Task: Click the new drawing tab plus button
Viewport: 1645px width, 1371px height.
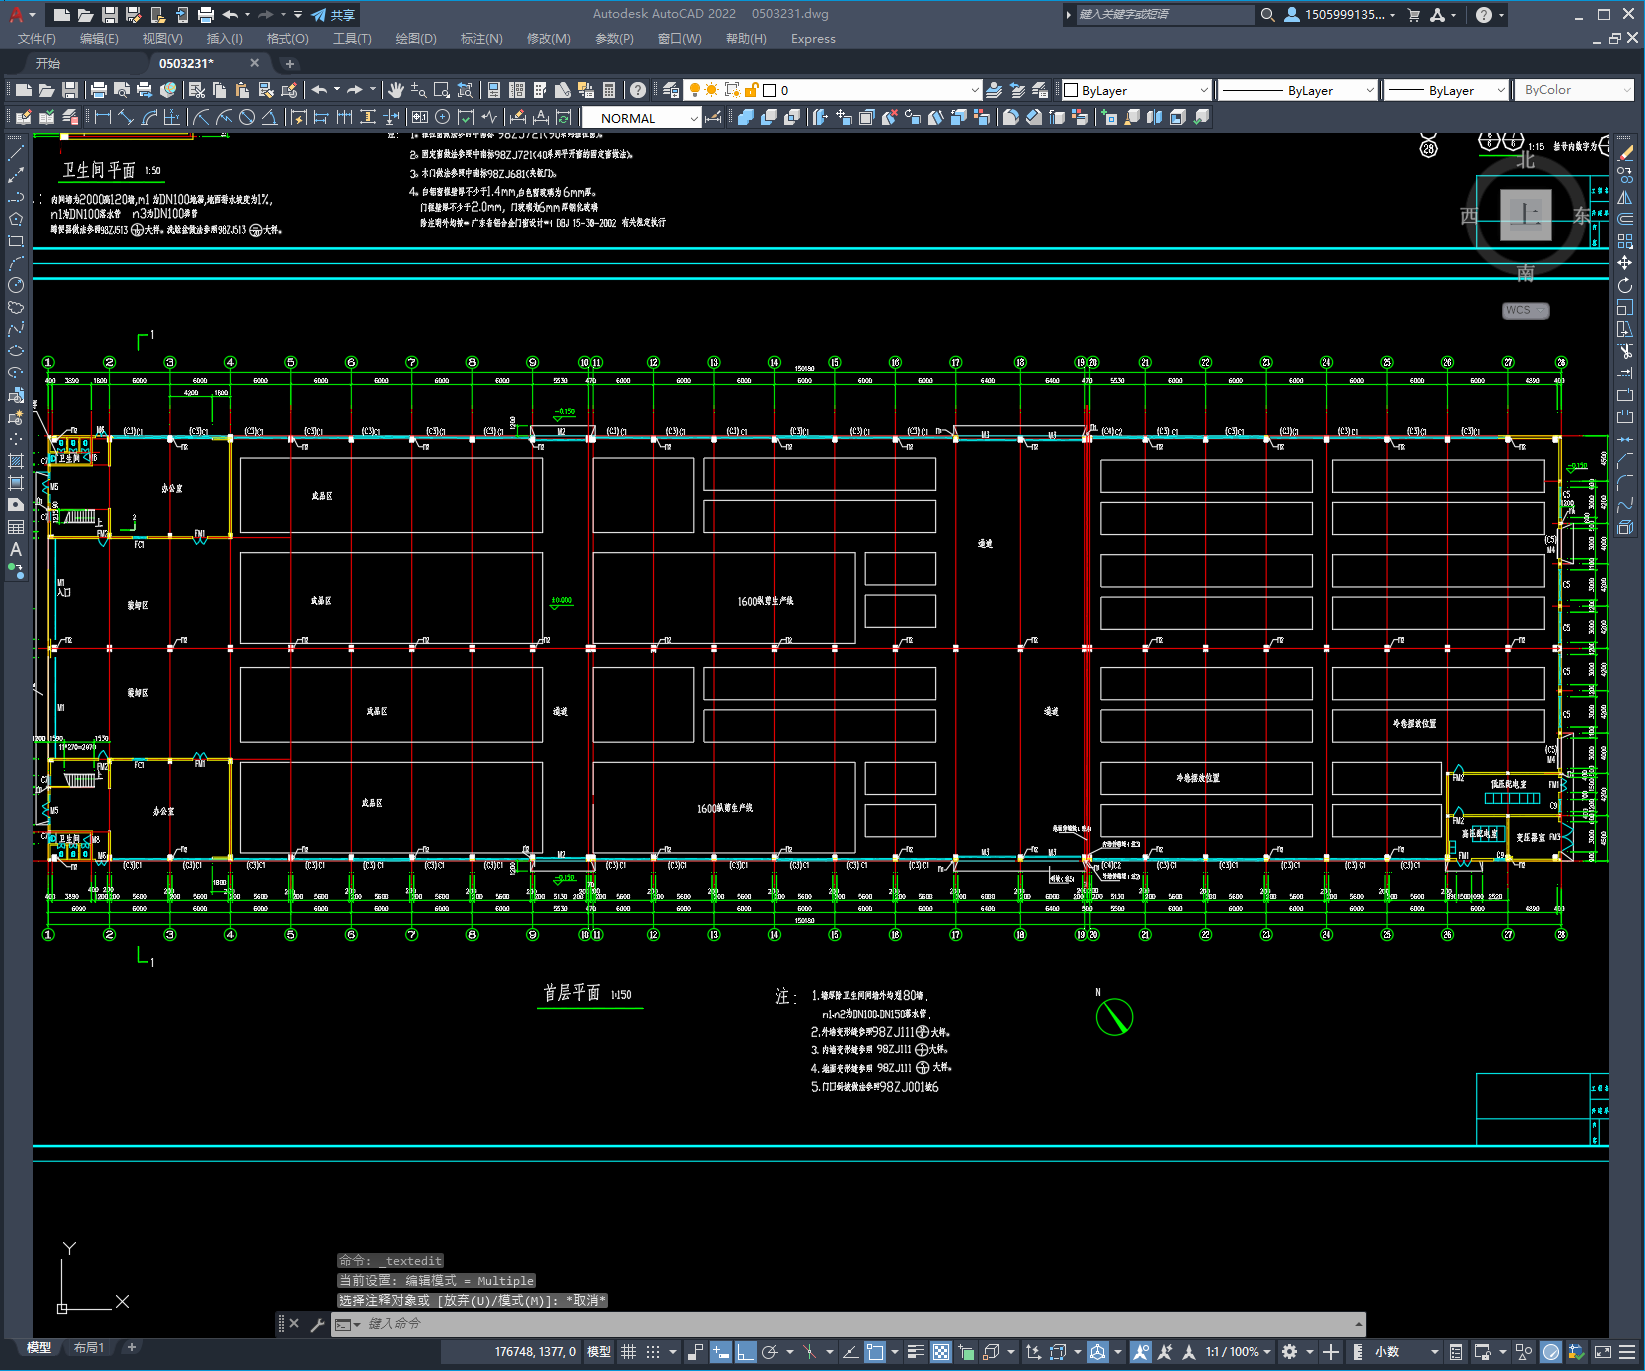Action: pyautogui.click(x=290, y=63)
